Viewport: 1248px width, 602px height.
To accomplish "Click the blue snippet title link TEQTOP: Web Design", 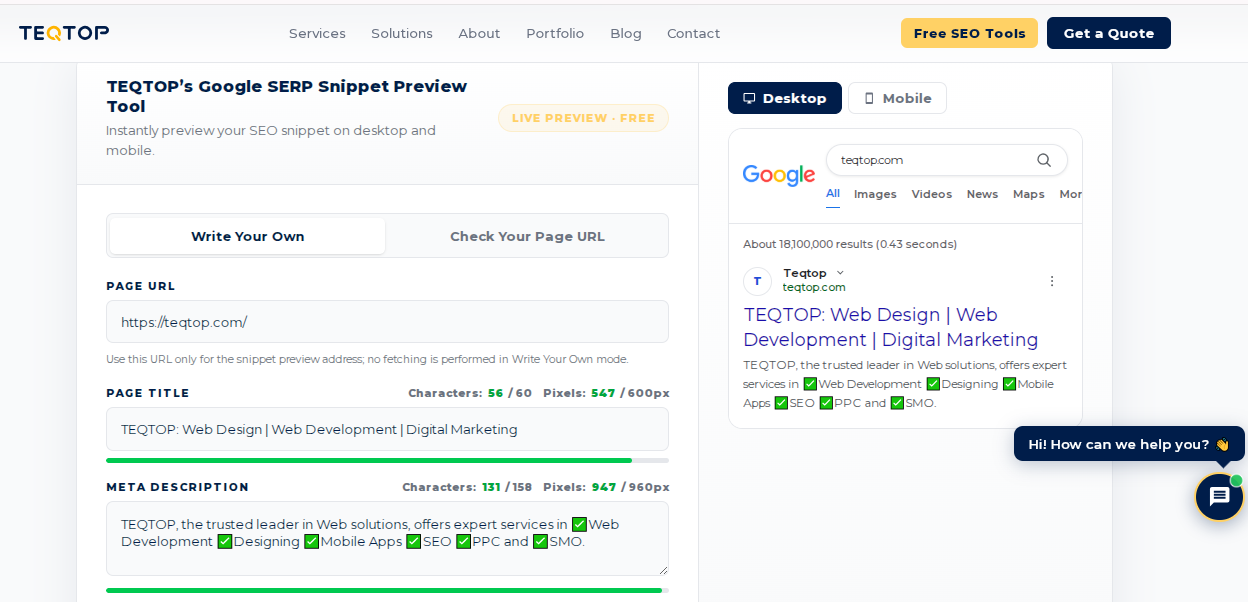I will [891, 327].
